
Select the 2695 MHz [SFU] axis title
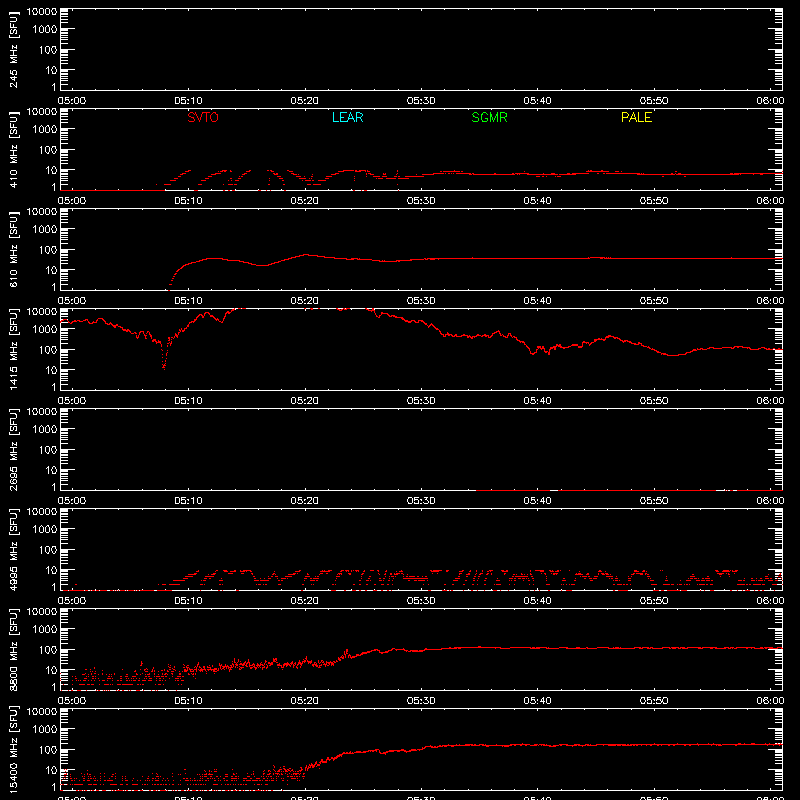click(x=14, y=449)
